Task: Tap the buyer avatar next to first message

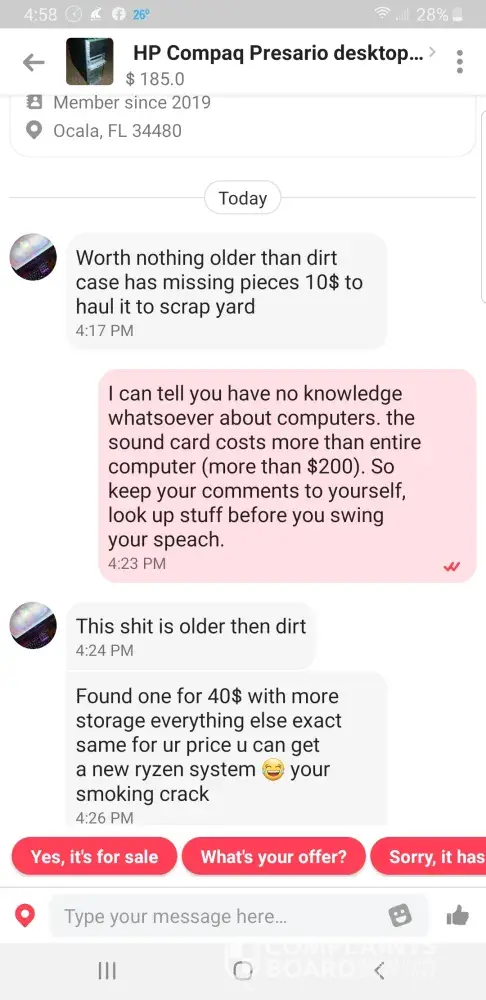Action: point(33,257)
